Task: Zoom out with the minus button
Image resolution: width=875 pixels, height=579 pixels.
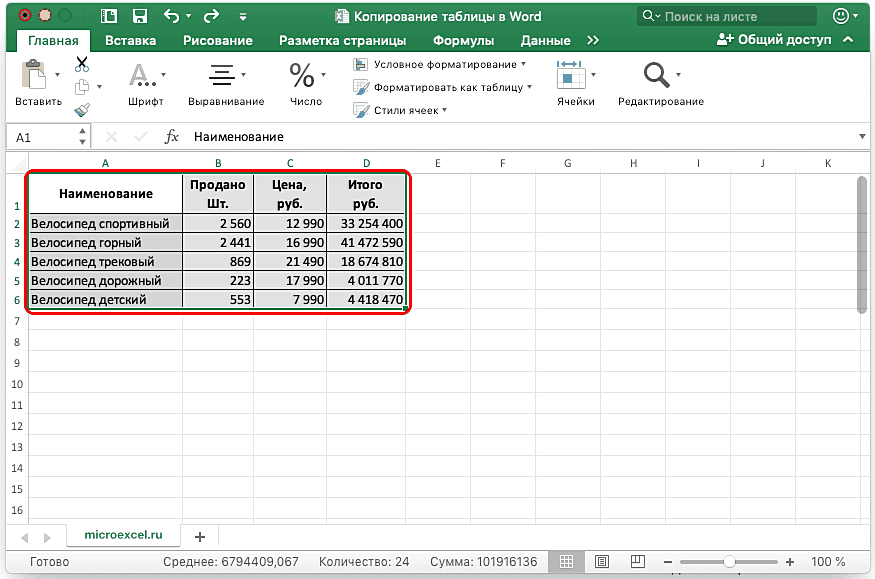Action: (667, 562)
